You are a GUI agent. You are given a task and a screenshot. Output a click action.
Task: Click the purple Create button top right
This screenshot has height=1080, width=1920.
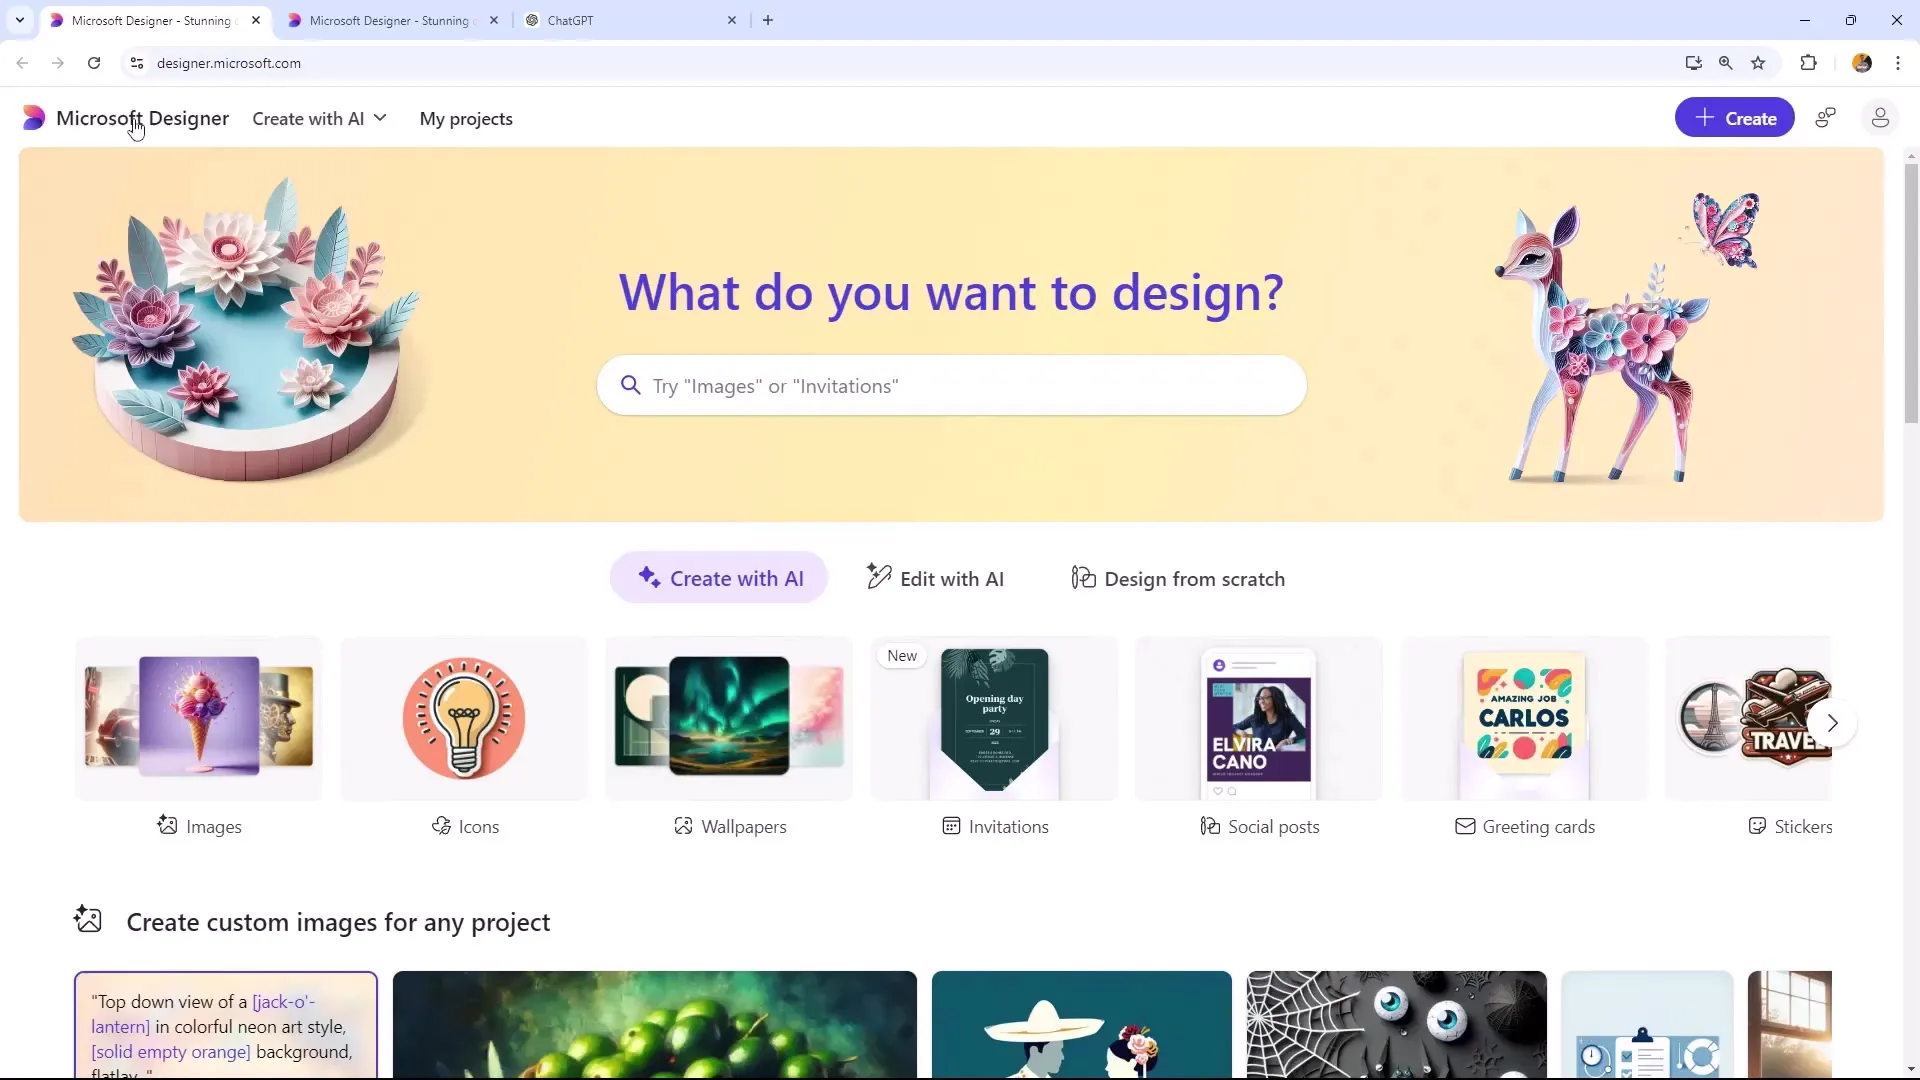1735,117
